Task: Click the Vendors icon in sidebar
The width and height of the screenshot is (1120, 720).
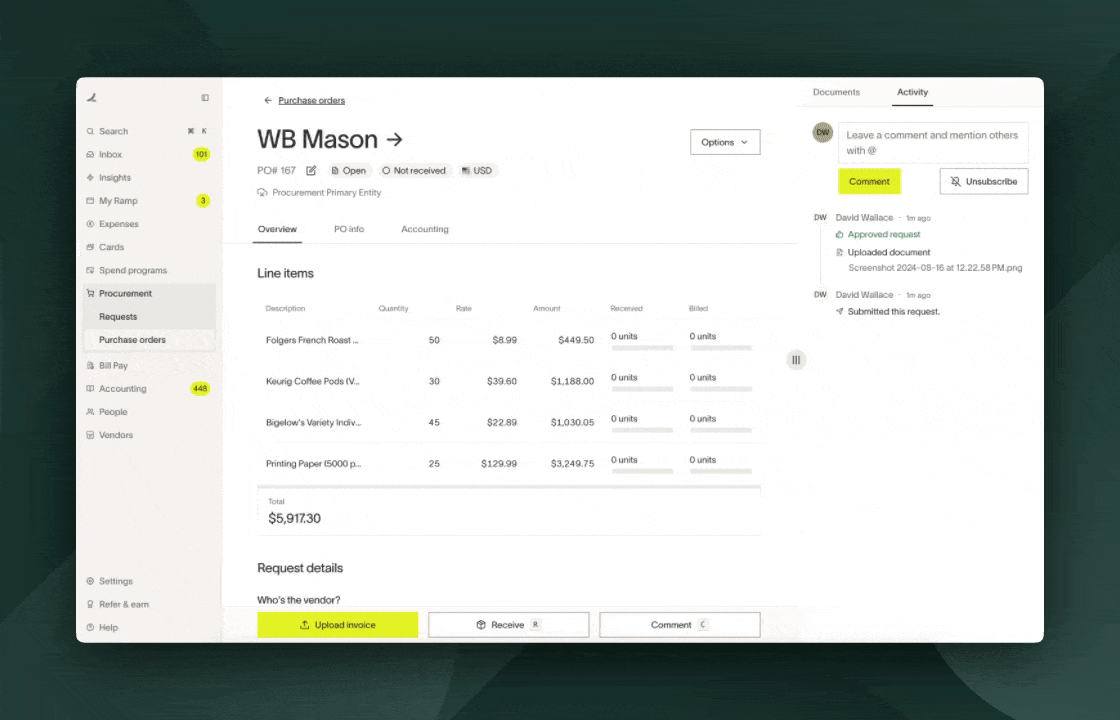Action: coord(90,435)
